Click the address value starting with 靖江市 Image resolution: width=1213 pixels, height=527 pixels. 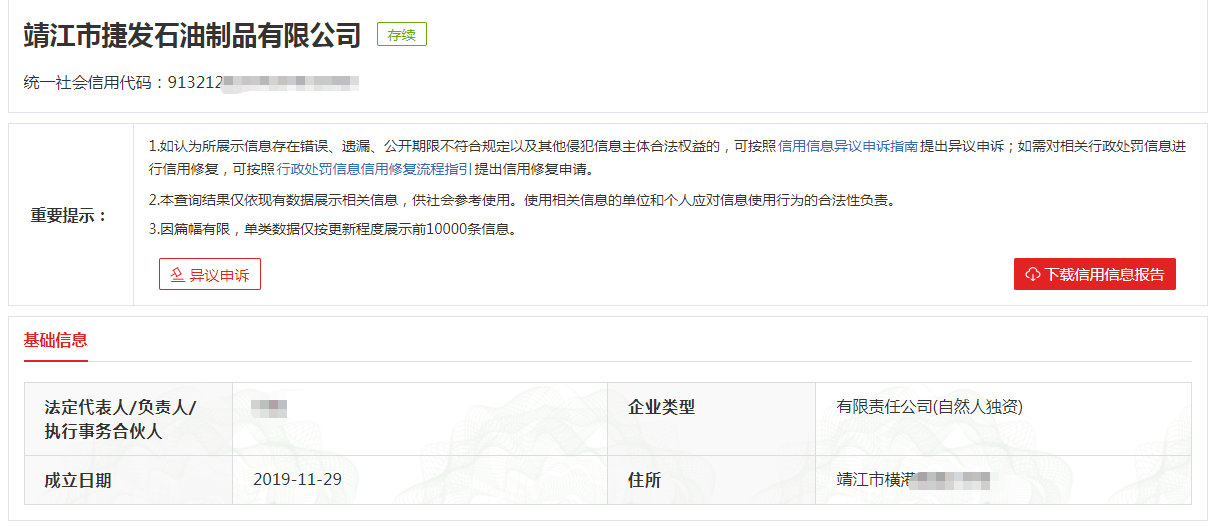point(912,480)
